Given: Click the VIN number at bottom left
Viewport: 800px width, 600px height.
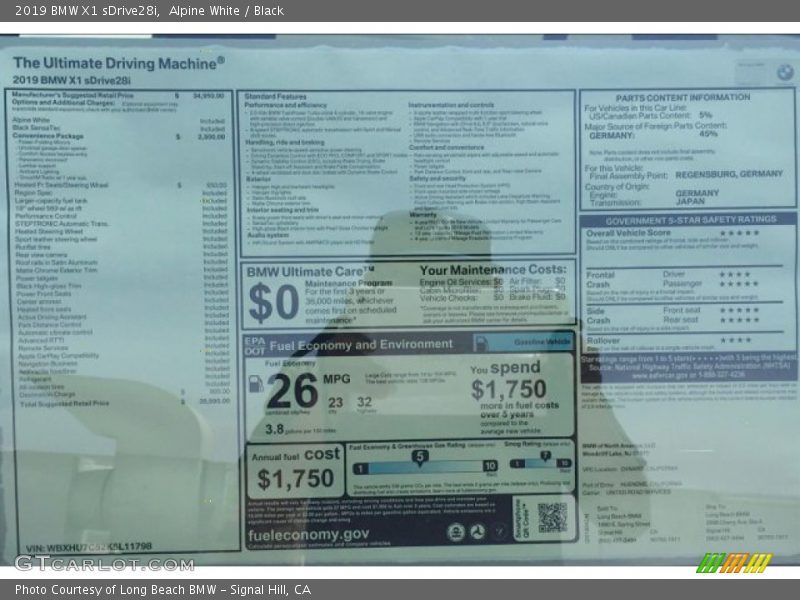Looking at the screenshot, I should [89, 547].
